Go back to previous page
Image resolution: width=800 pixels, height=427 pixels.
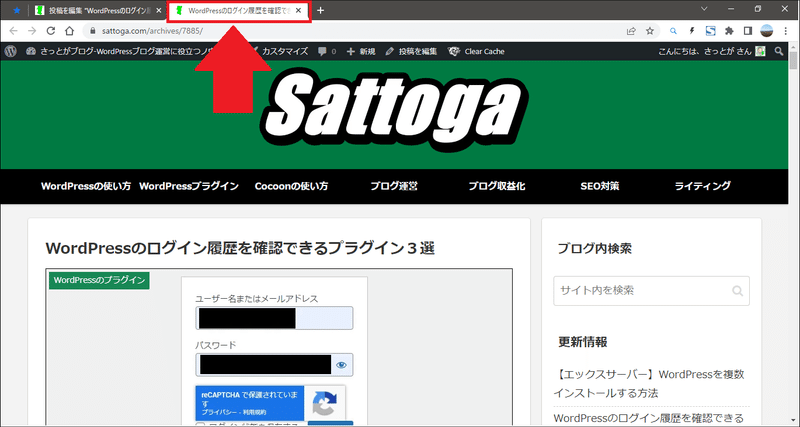(x=14, y=31)
